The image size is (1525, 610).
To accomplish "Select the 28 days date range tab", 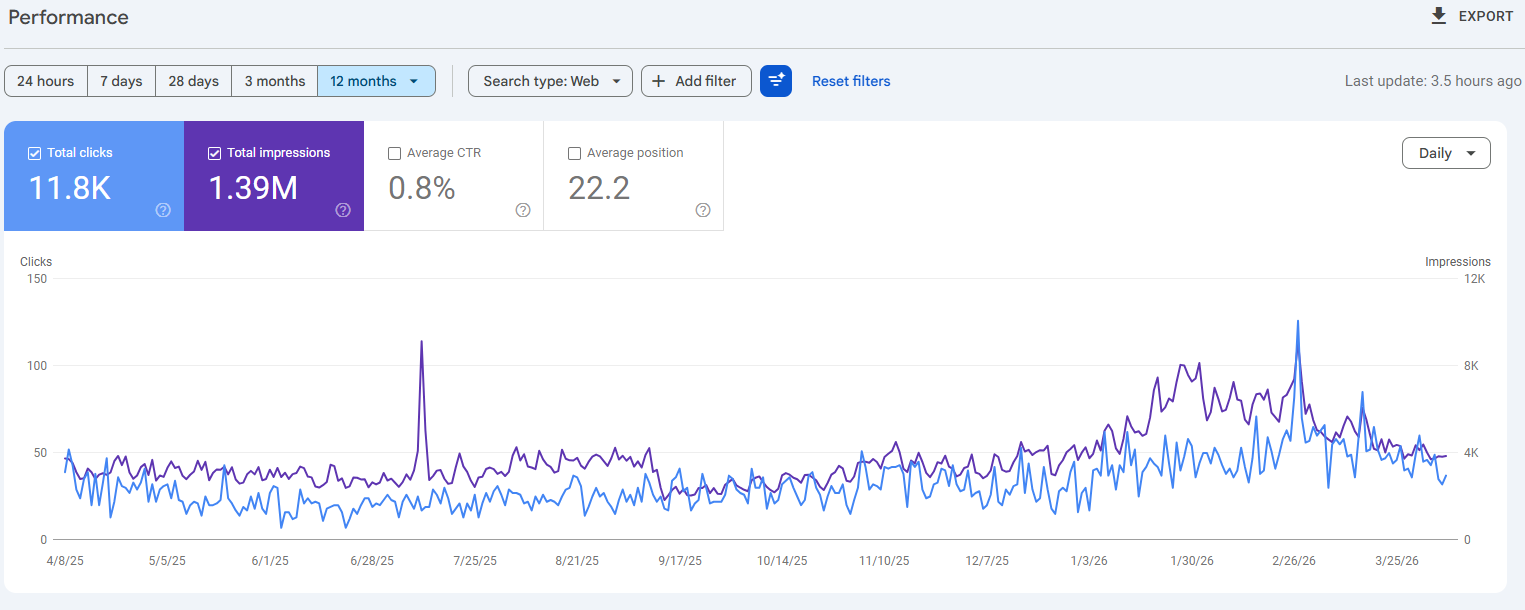I will (192, 81).
